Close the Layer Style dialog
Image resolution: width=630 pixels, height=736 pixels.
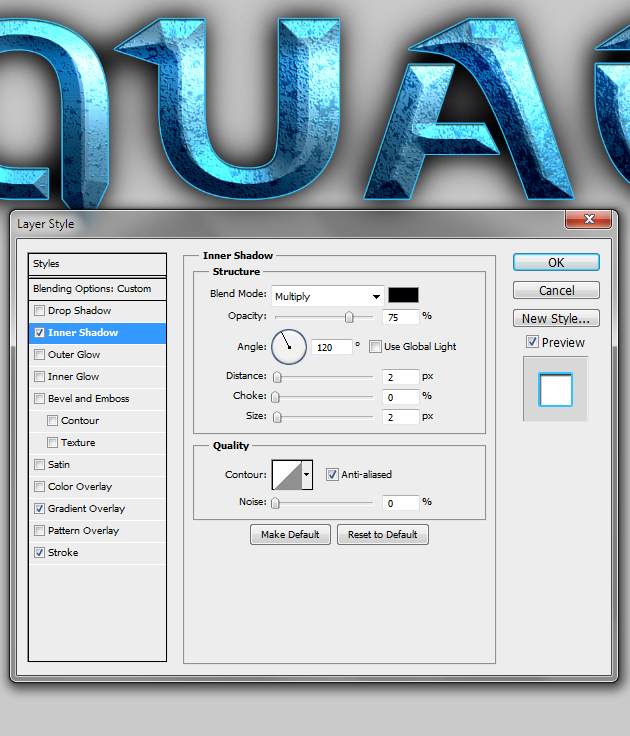pyautogui.click(x=588, y=219)
